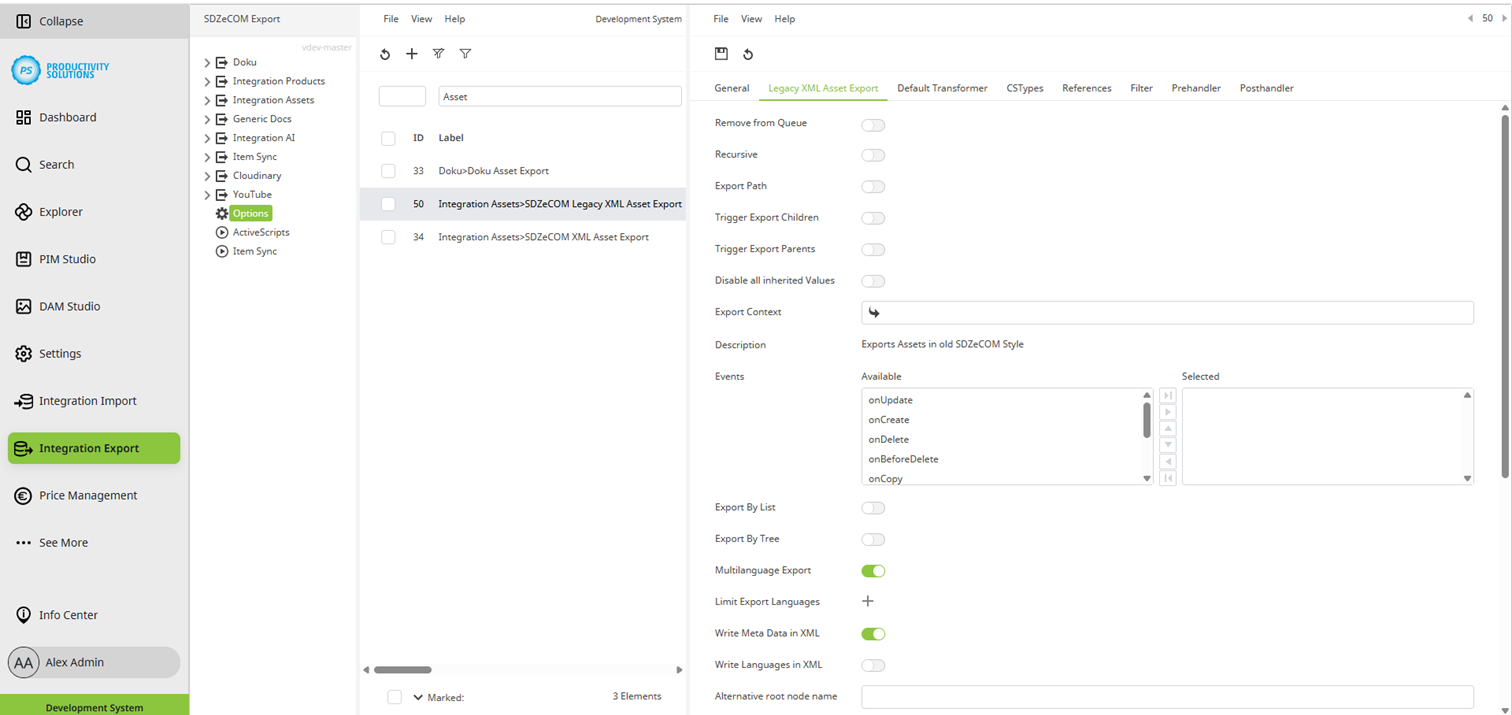The width and height of the screenshot is (1512, 715).
Task: Add a new export via the plus icon
Action: (412, 54)
